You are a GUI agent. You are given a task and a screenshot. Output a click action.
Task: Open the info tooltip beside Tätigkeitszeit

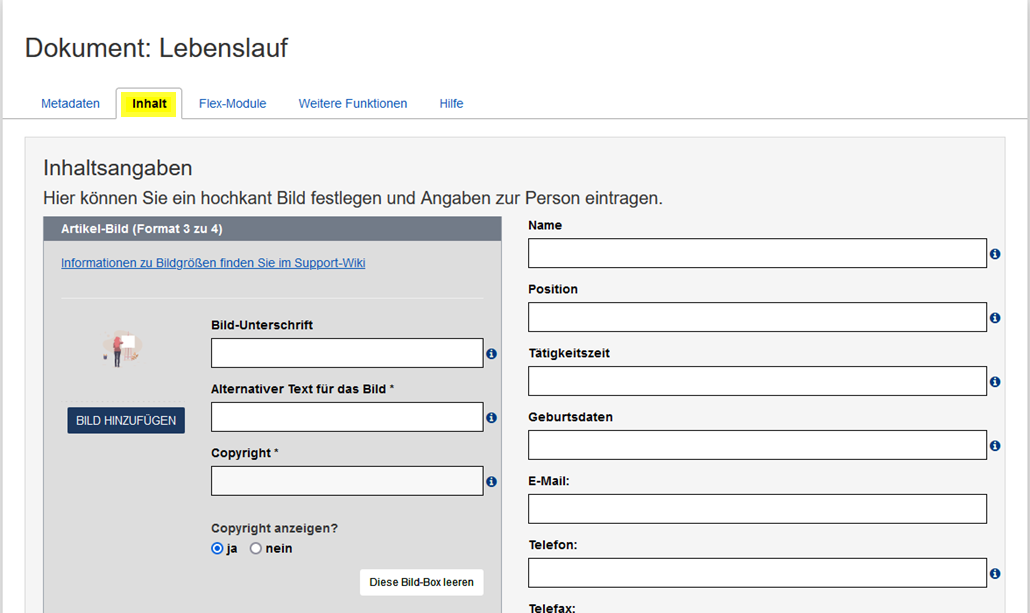(x=995, y=381)
